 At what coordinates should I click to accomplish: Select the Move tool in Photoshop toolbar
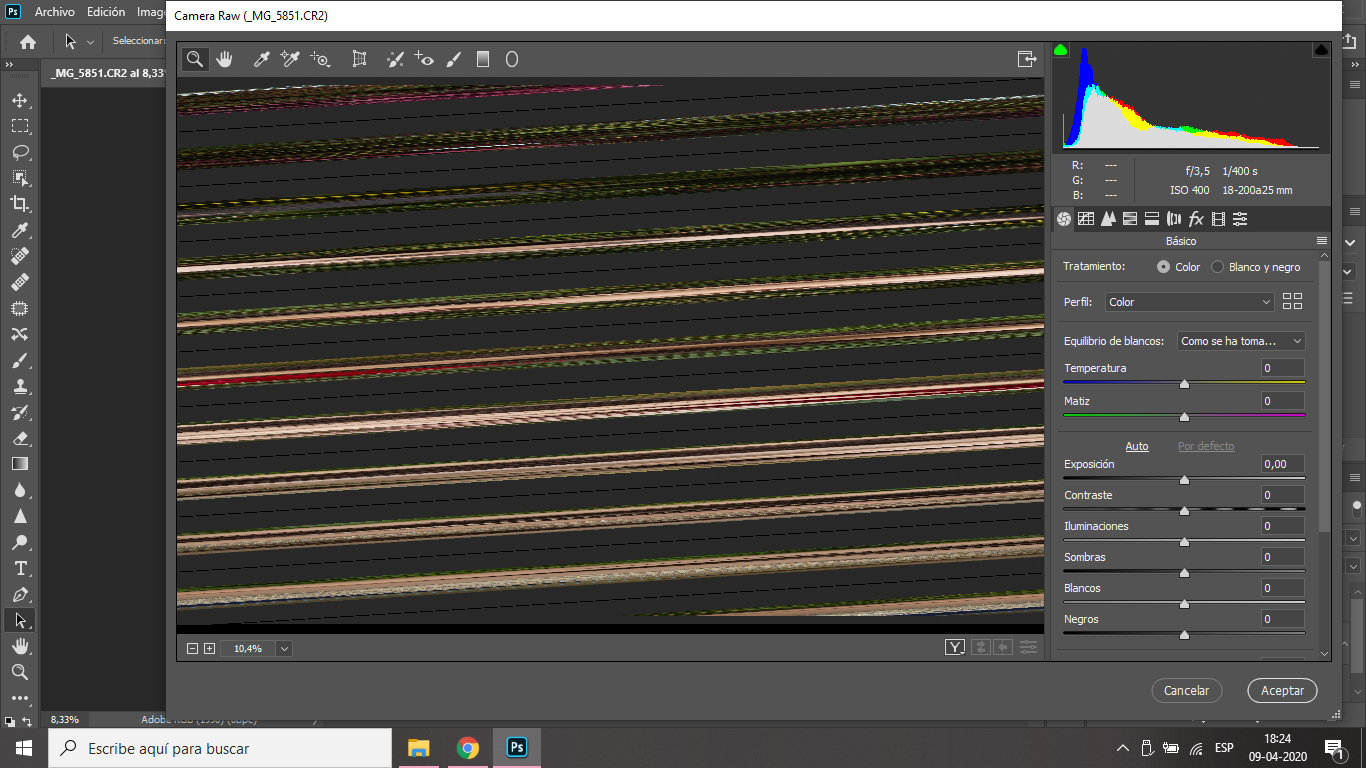tap(20, 100)
